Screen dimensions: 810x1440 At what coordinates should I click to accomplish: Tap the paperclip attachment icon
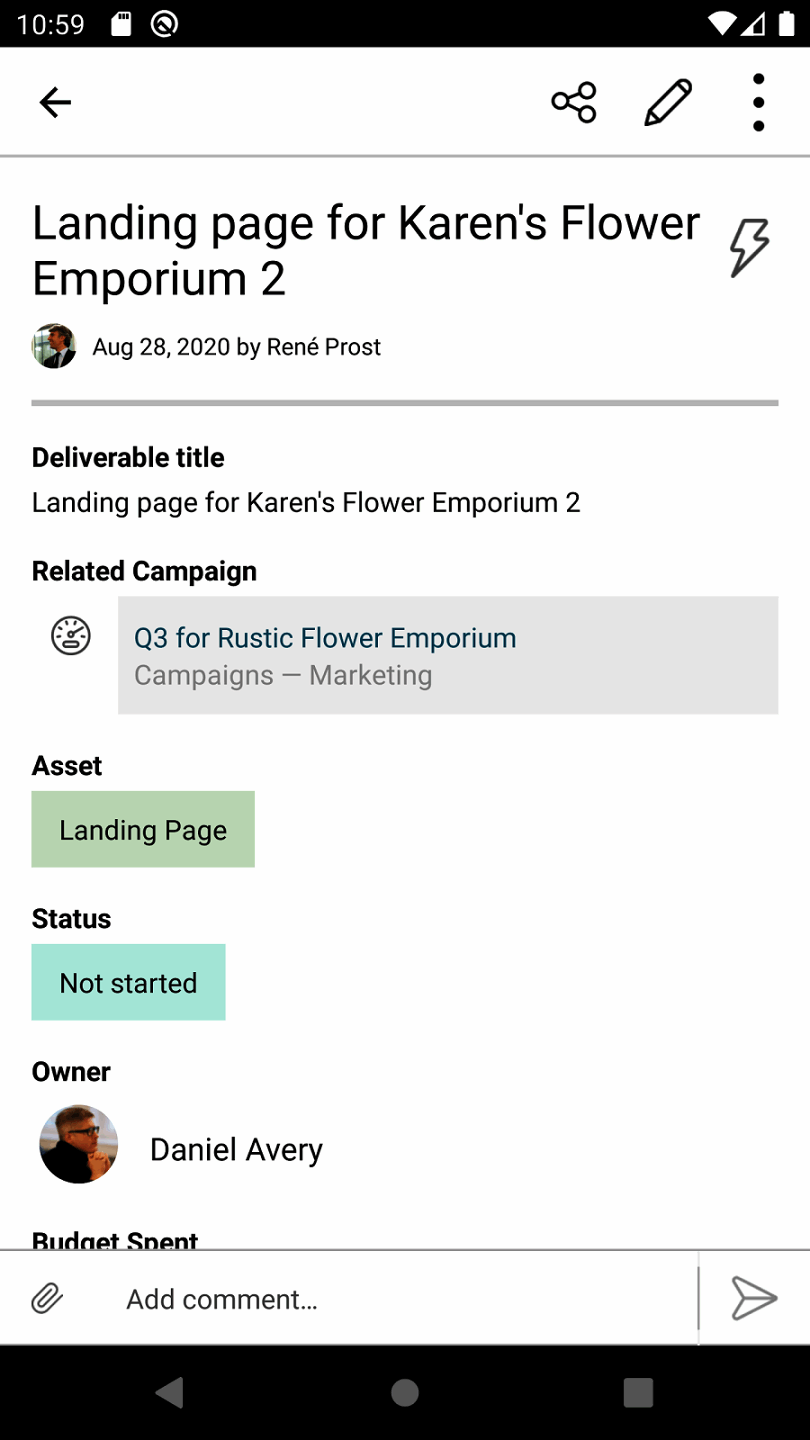(47, 1299)
